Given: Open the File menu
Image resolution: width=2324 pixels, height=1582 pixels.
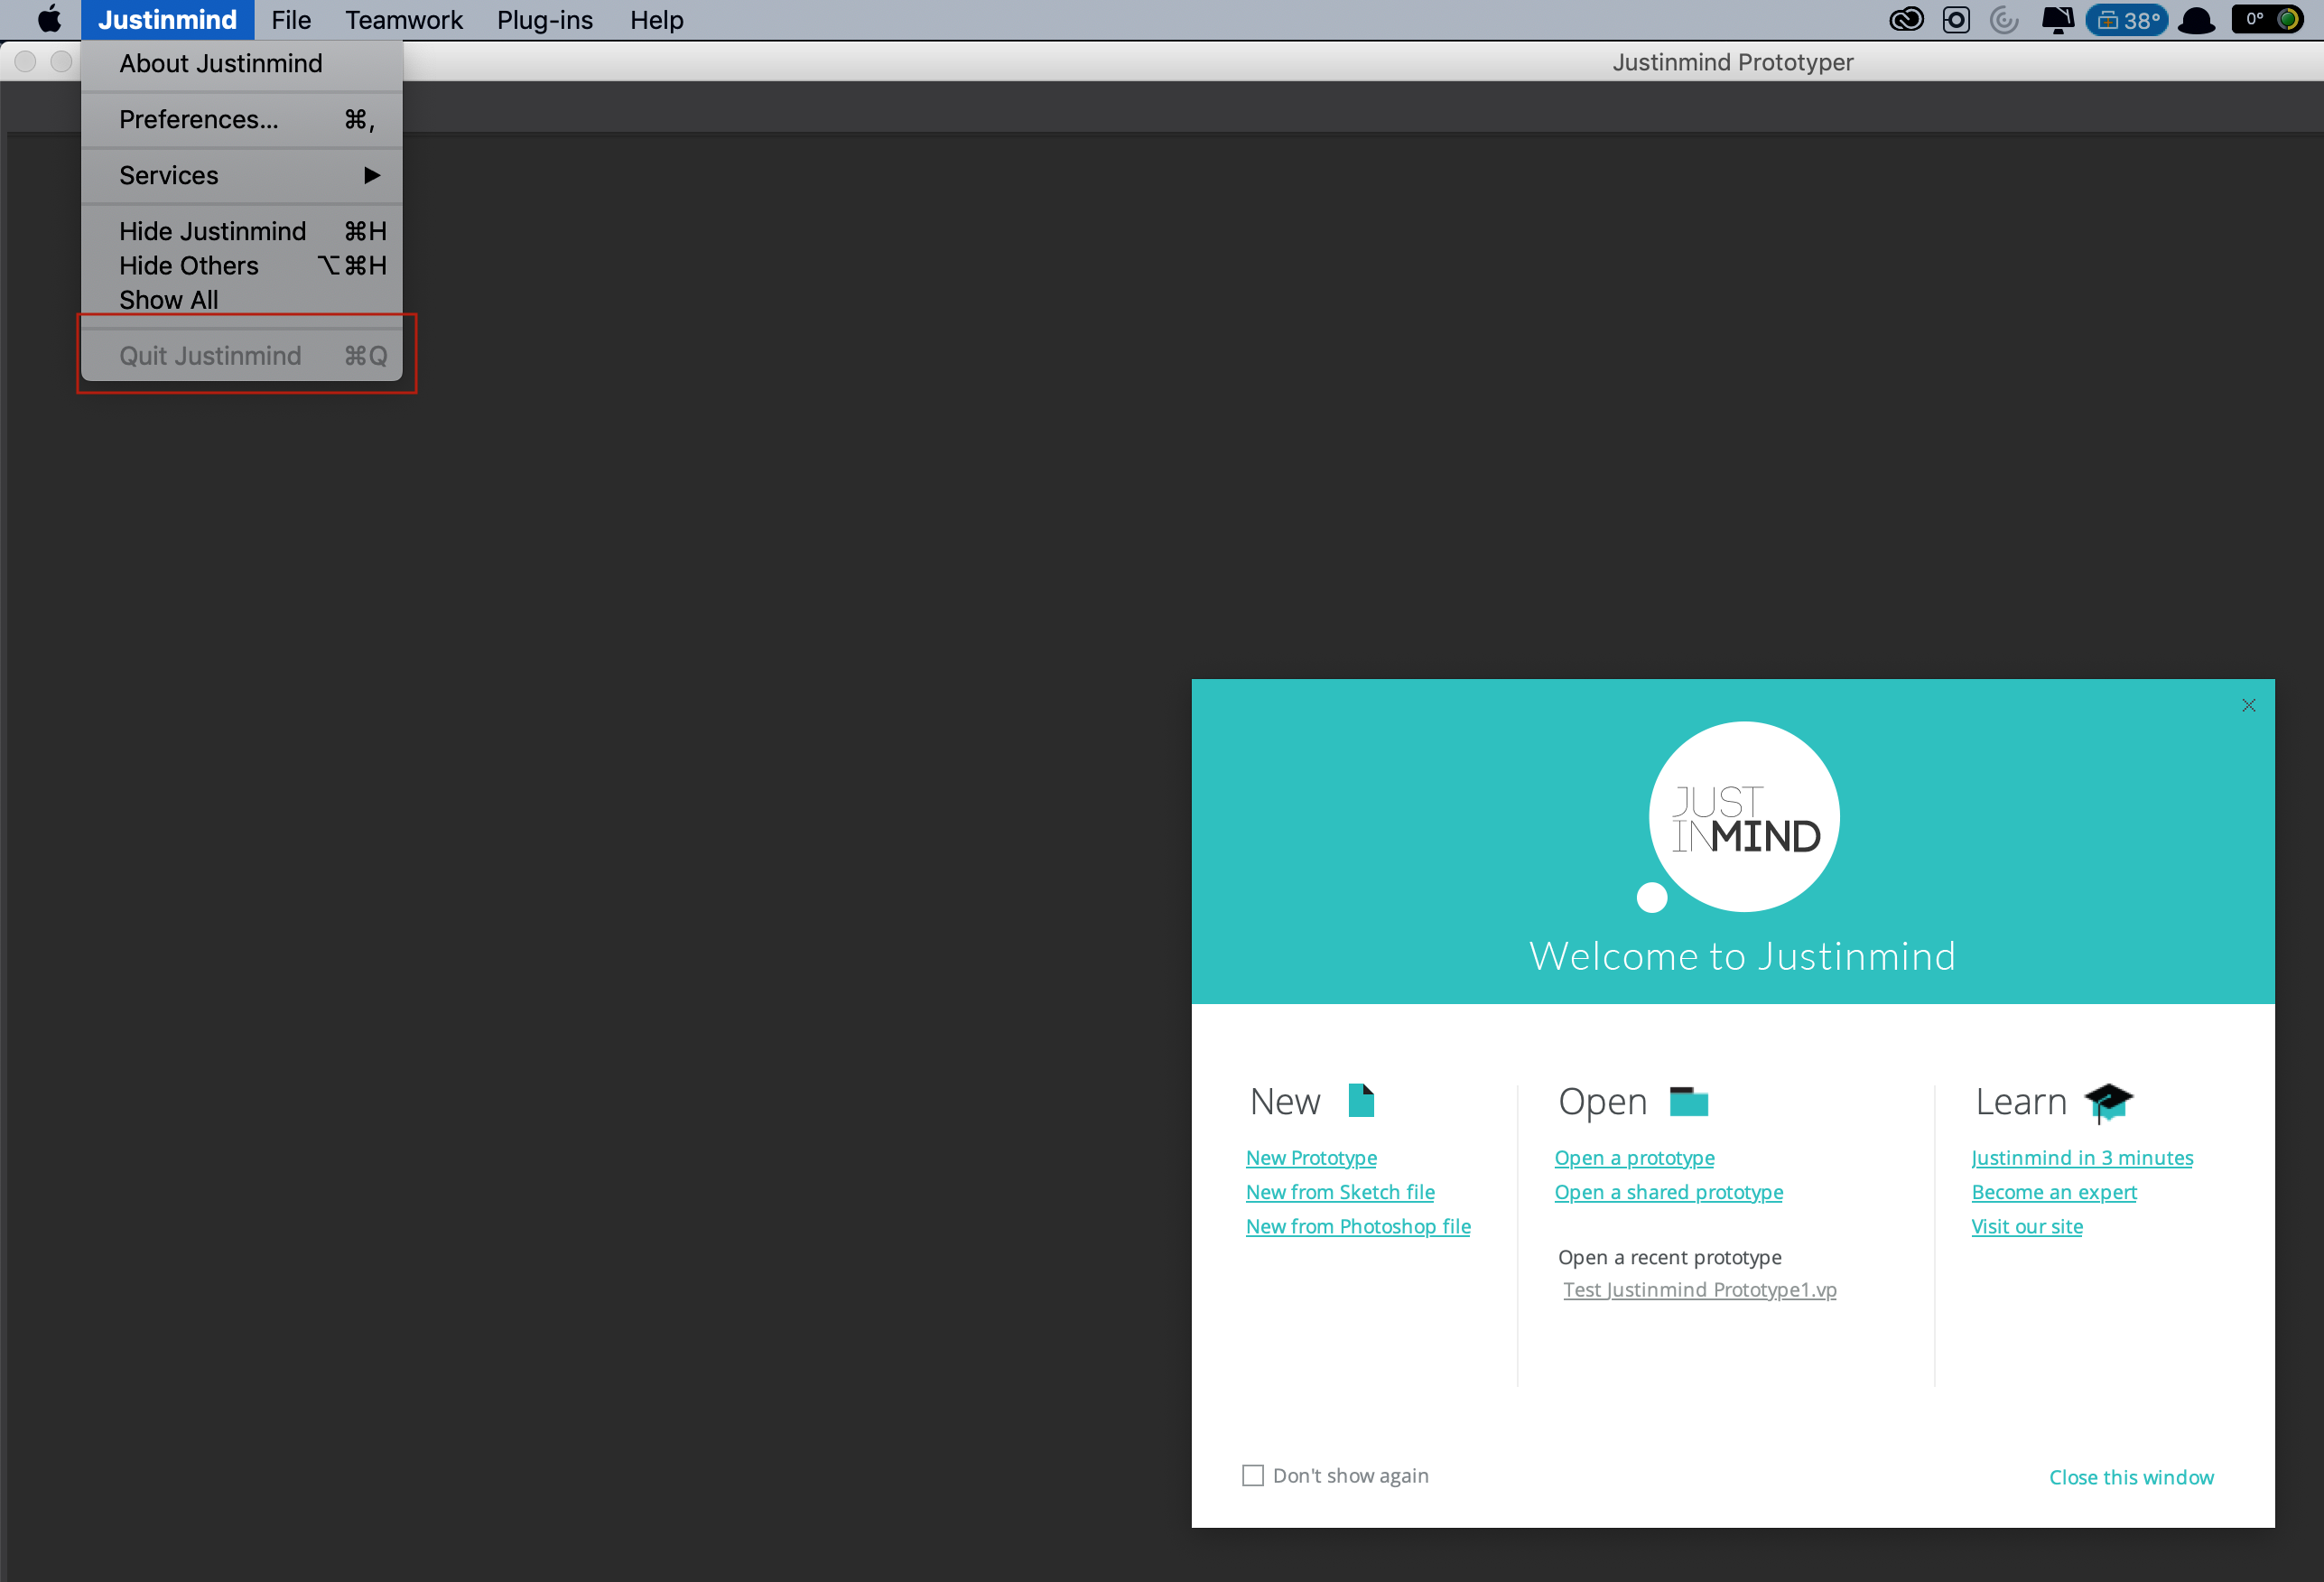Looking at the screenshot, I should coord(291,20).
